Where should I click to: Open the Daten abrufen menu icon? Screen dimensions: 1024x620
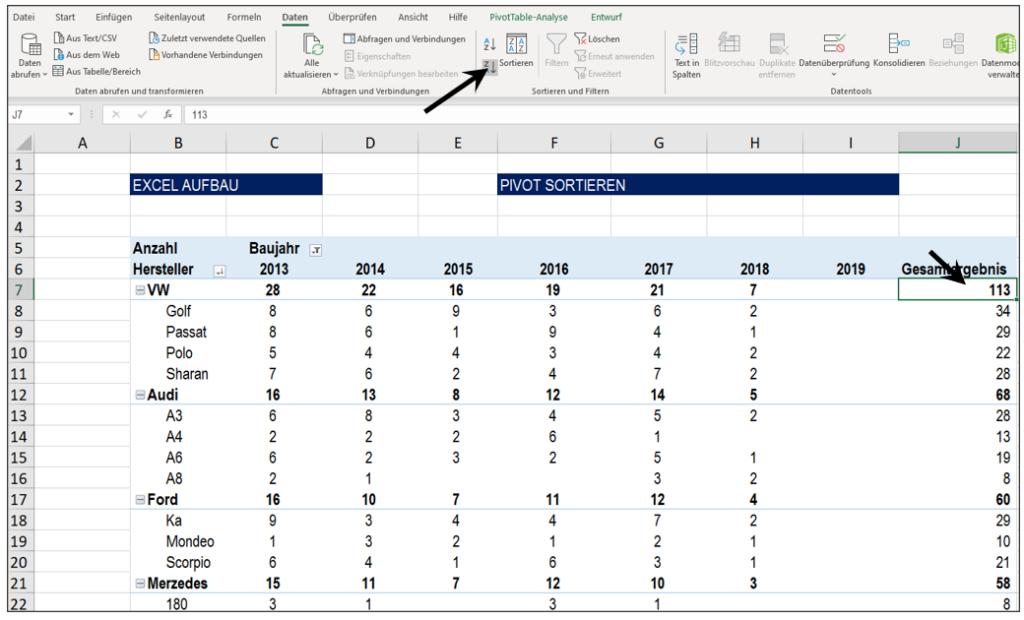[x=30, y=44]
